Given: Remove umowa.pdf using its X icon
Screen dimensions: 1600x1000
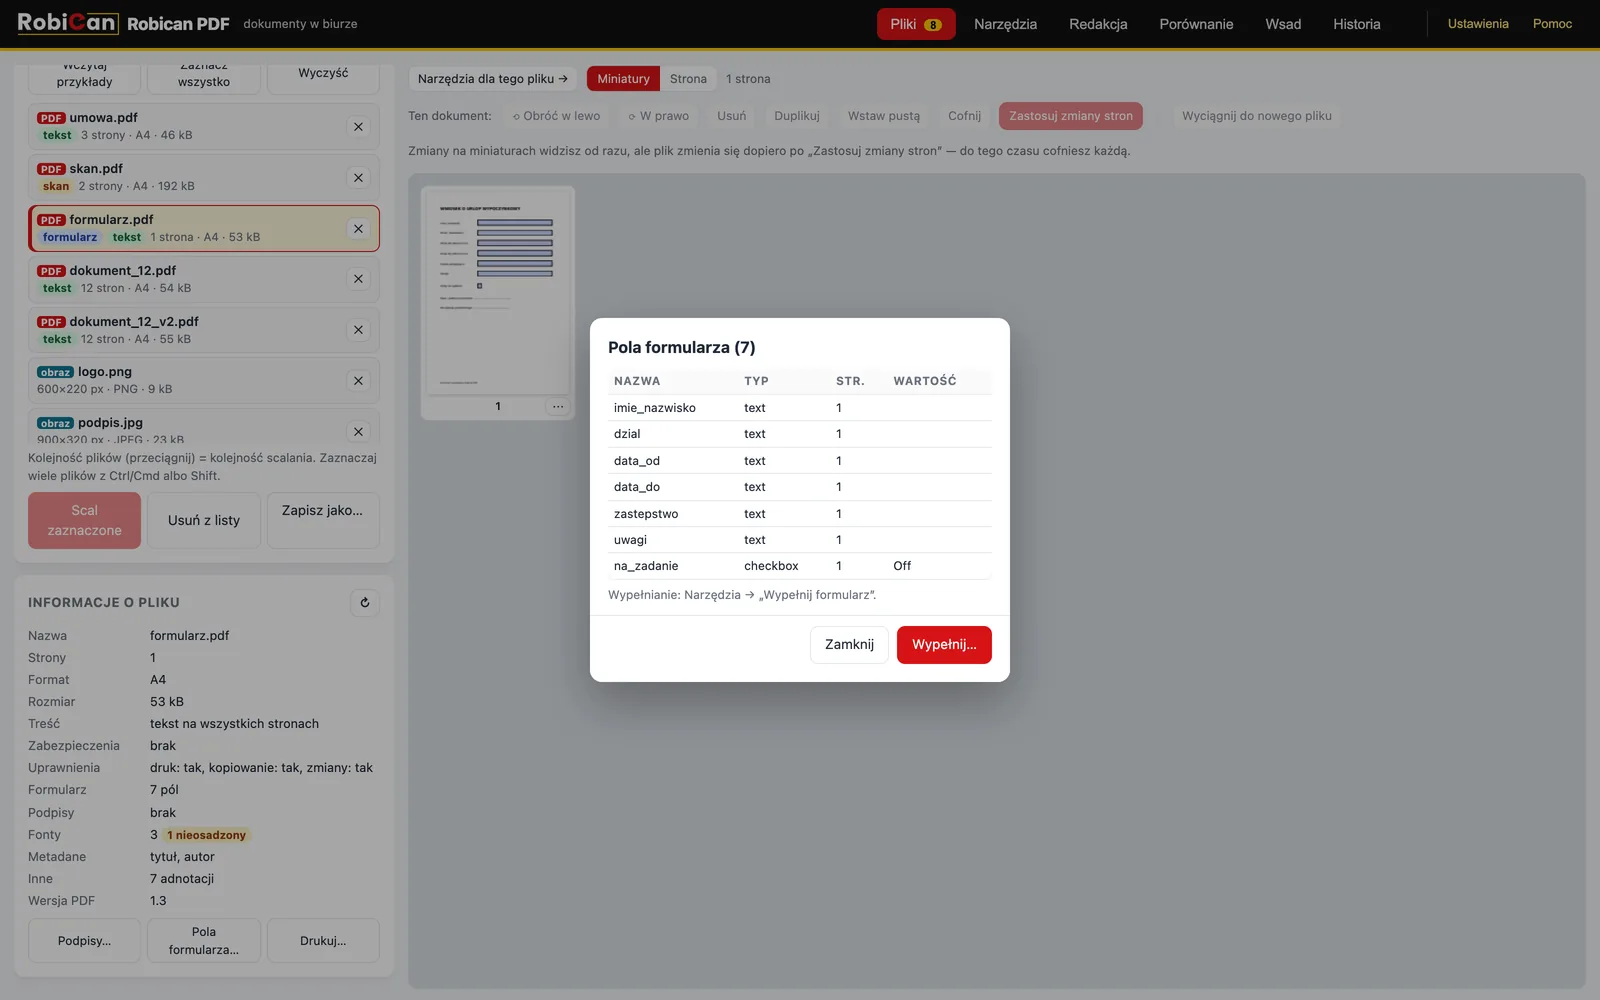Looking at the screenshot, I should (358, 127).
